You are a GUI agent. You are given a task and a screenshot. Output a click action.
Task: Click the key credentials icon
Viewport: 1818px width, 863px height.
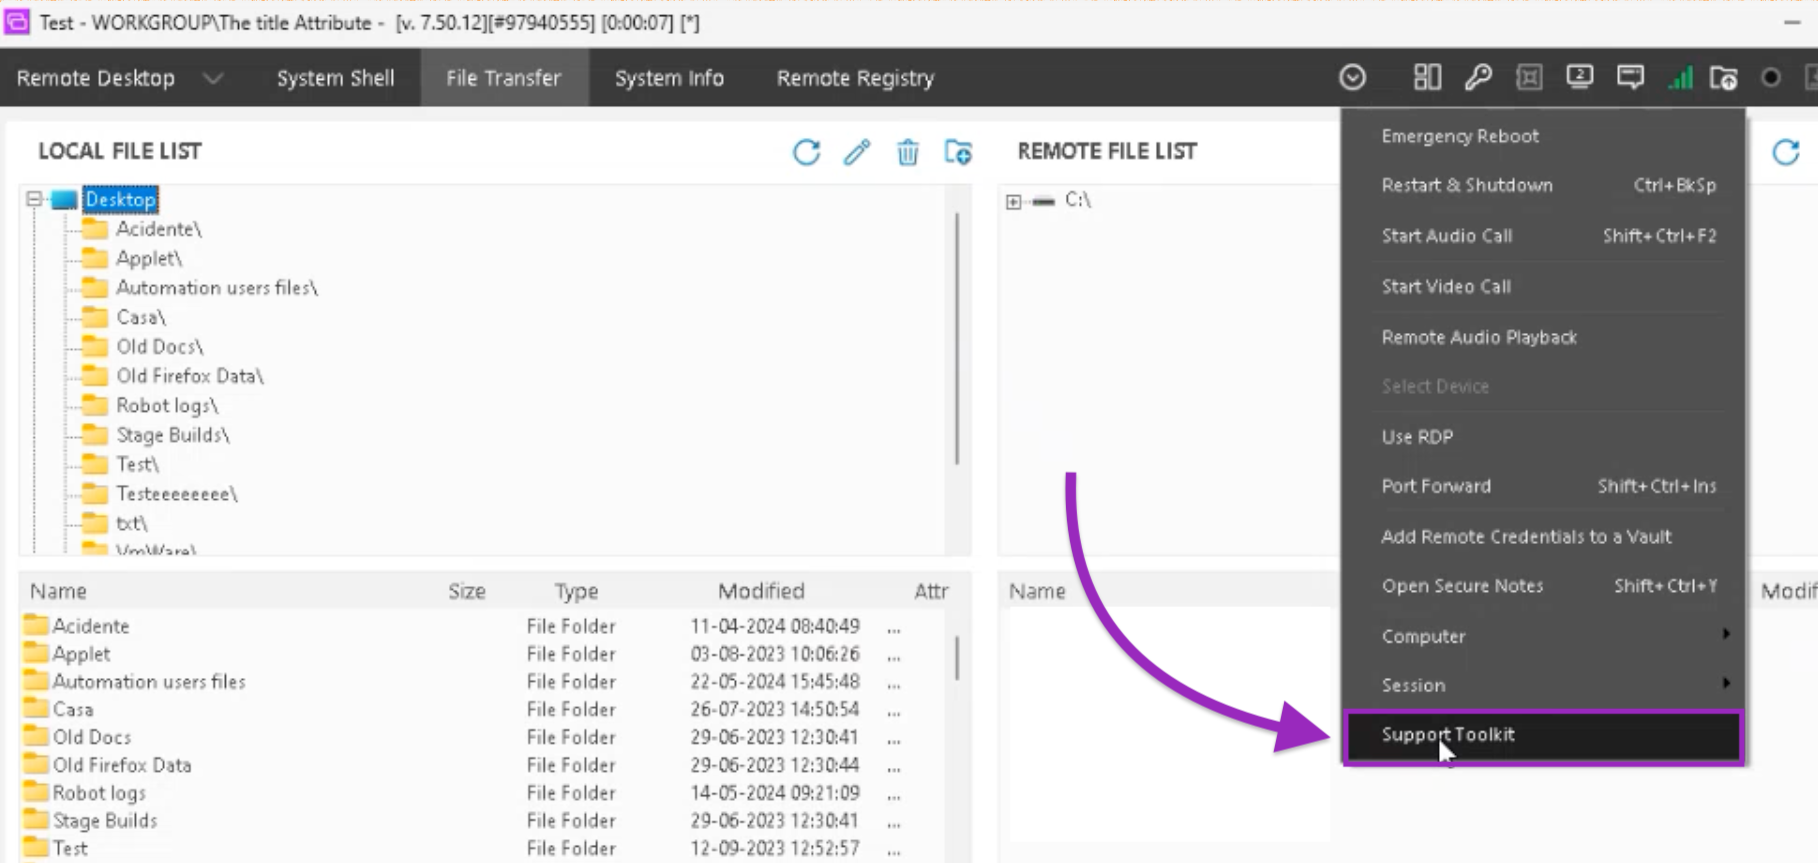[x=1478, y=77]
